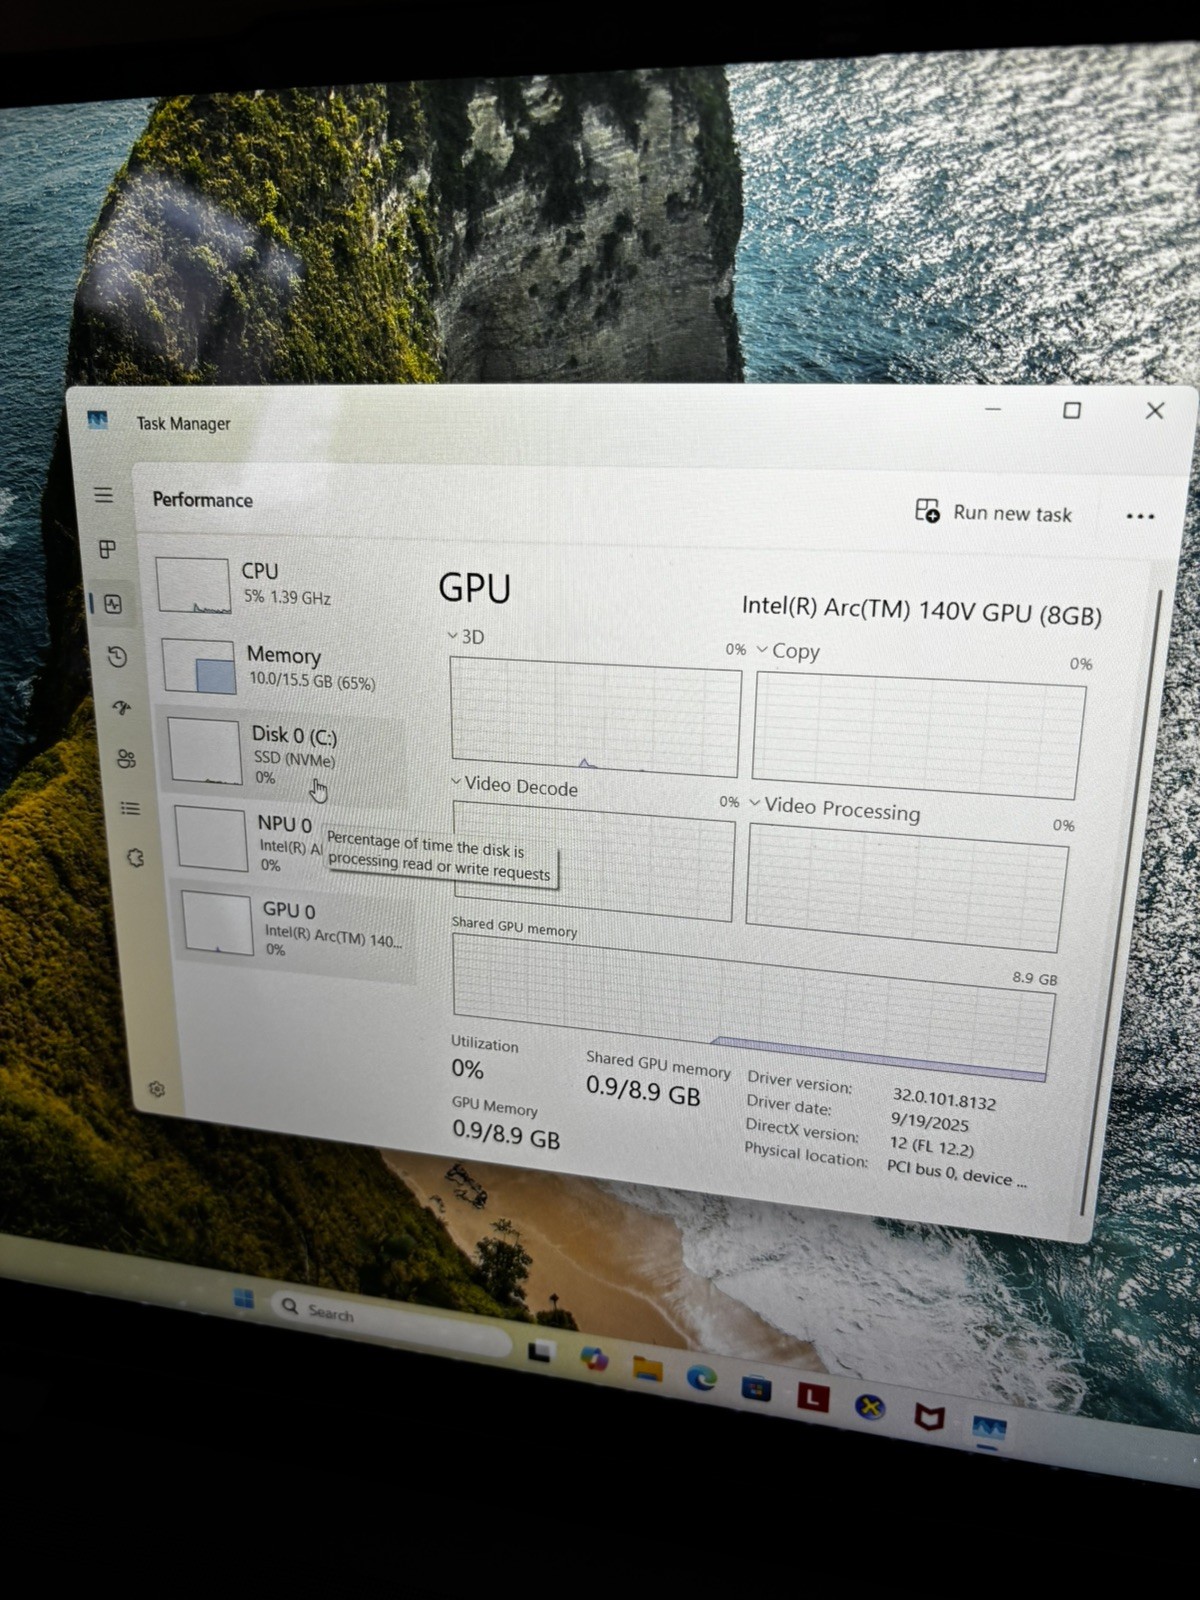Viewport: 1200px width, 1600px height.
Task: Click the Run new task icon
Action: tap(927, 511)
